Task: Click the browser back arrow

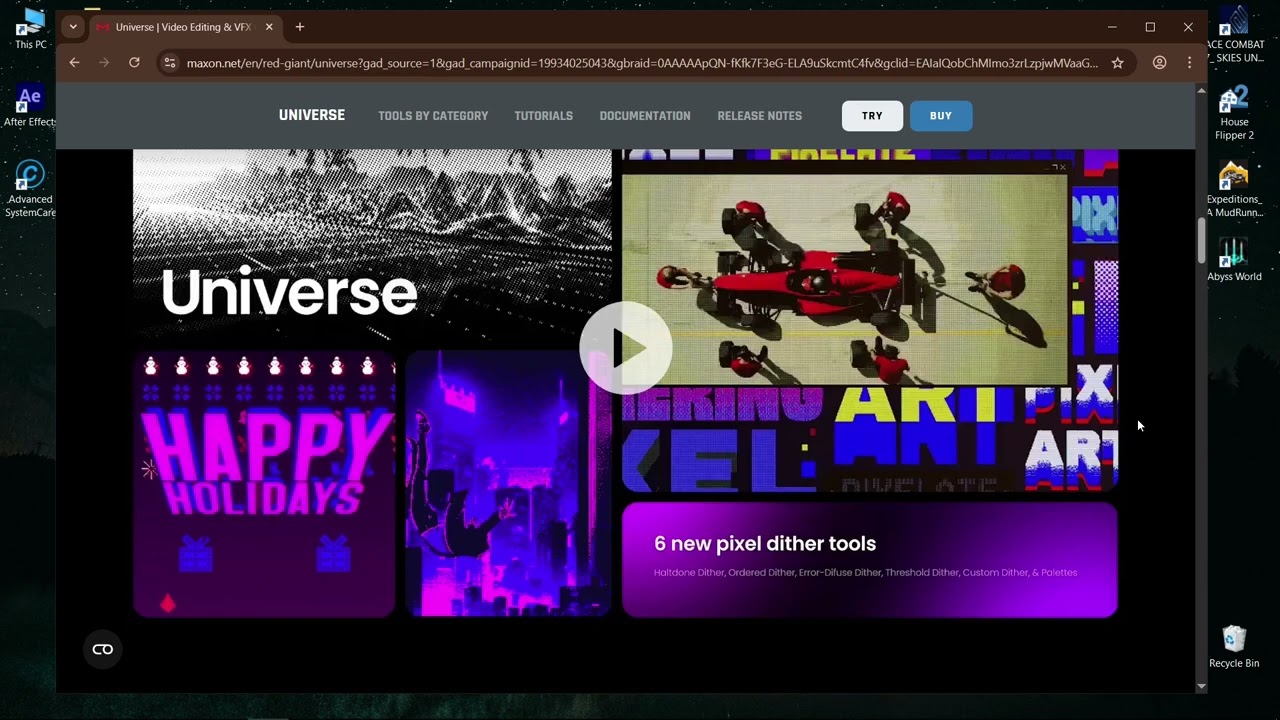Action: 74,63
